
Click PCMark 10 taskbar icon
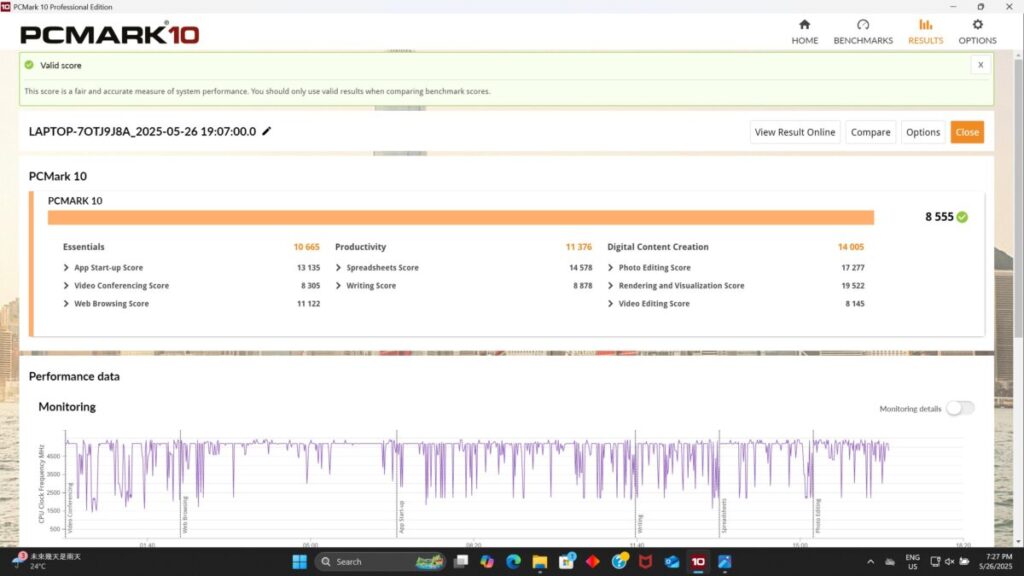698,562
